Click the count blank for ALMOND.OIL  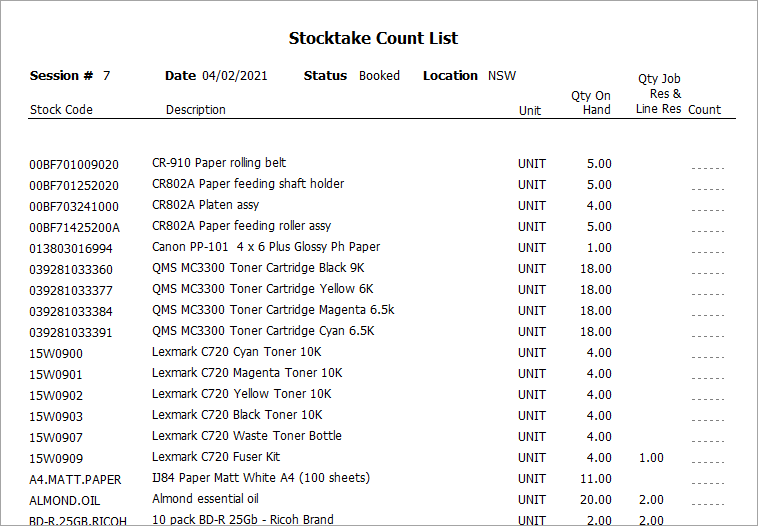pos(708,504)
